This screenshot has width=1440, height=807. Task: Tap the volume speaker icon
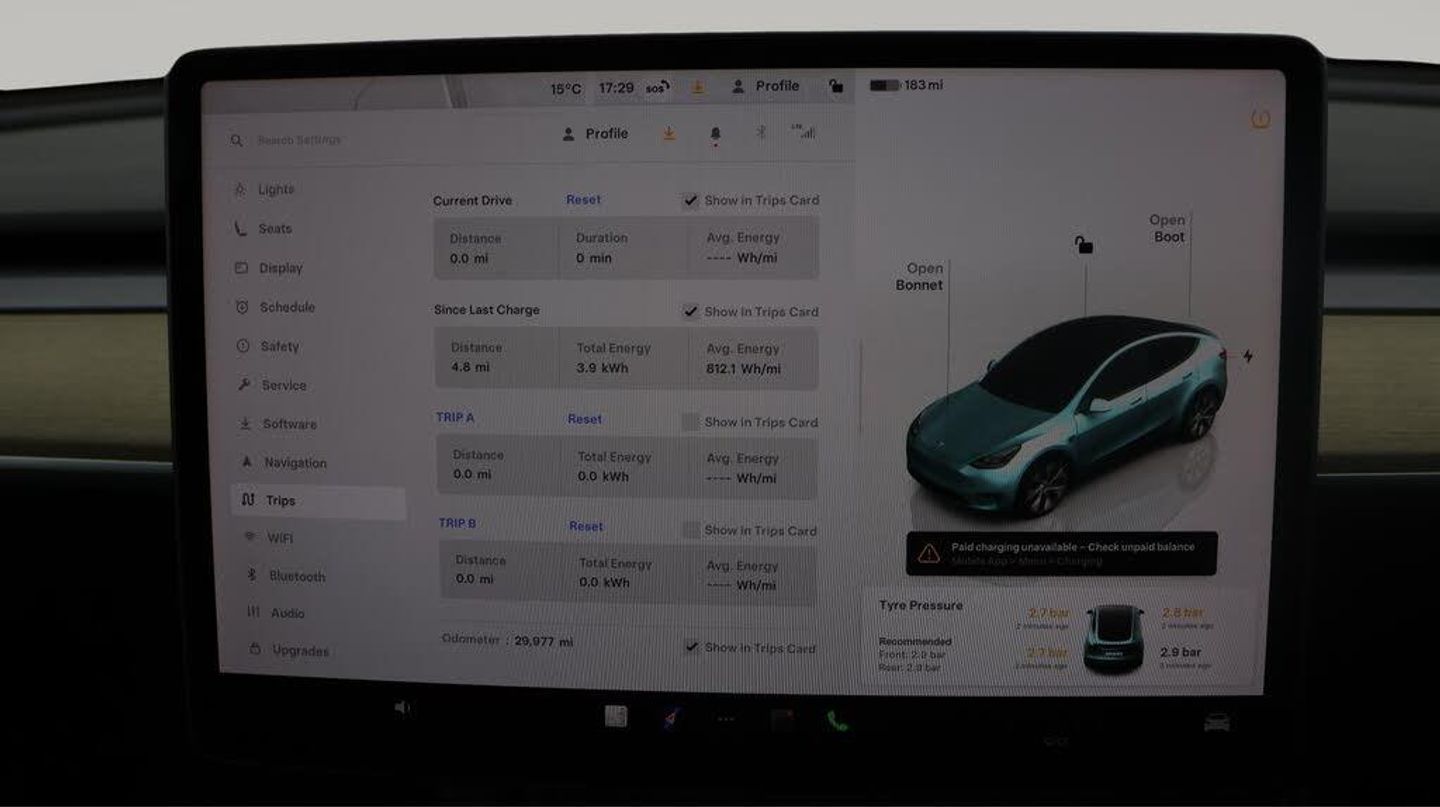[x=402, y=708]
